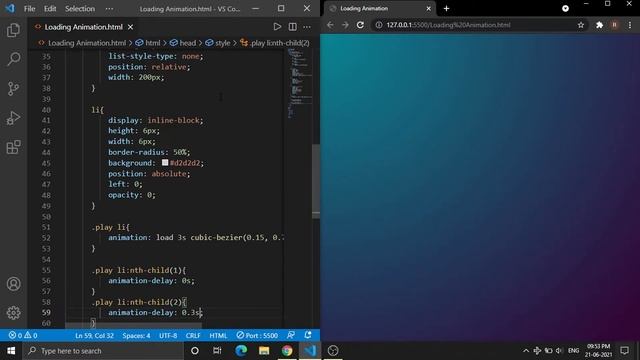Open Windows Action Center notifications
This screenshot has width=640, height=360.
[x=624, y=351]
